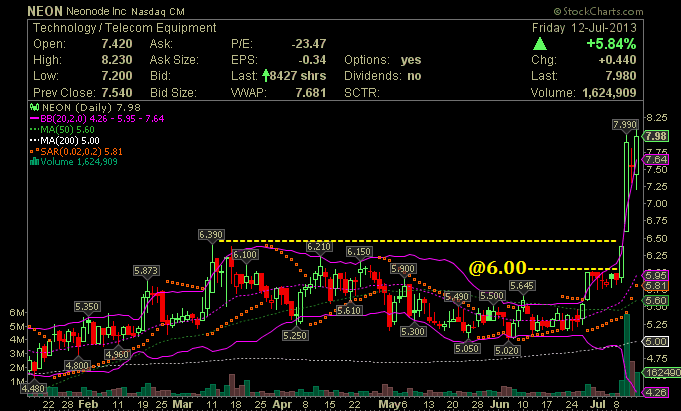Image resolution: width=681 pixels, height=411 pixels.
Task: Click 'Technology / Telecom Equipment' sector text
Action: click(125, 28)
